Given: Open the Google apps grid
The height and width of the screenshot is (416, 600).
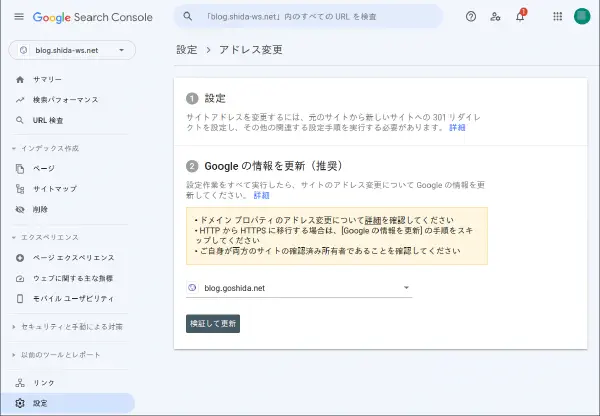Looking at the screenshot, I should [558, 16].
